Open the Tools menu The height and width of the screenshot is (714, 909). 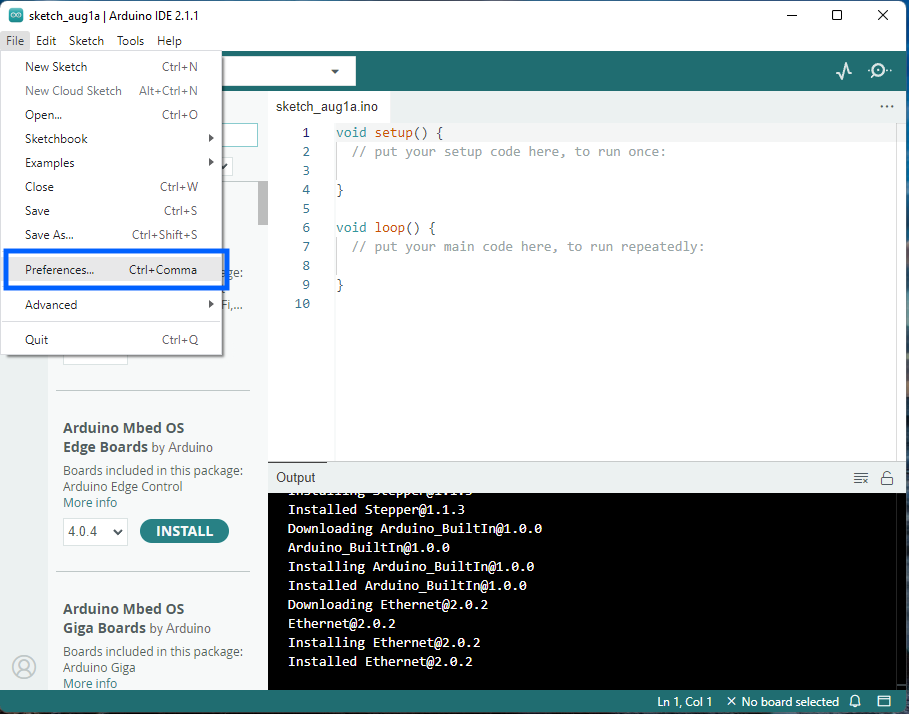click(x=130, y=41)
